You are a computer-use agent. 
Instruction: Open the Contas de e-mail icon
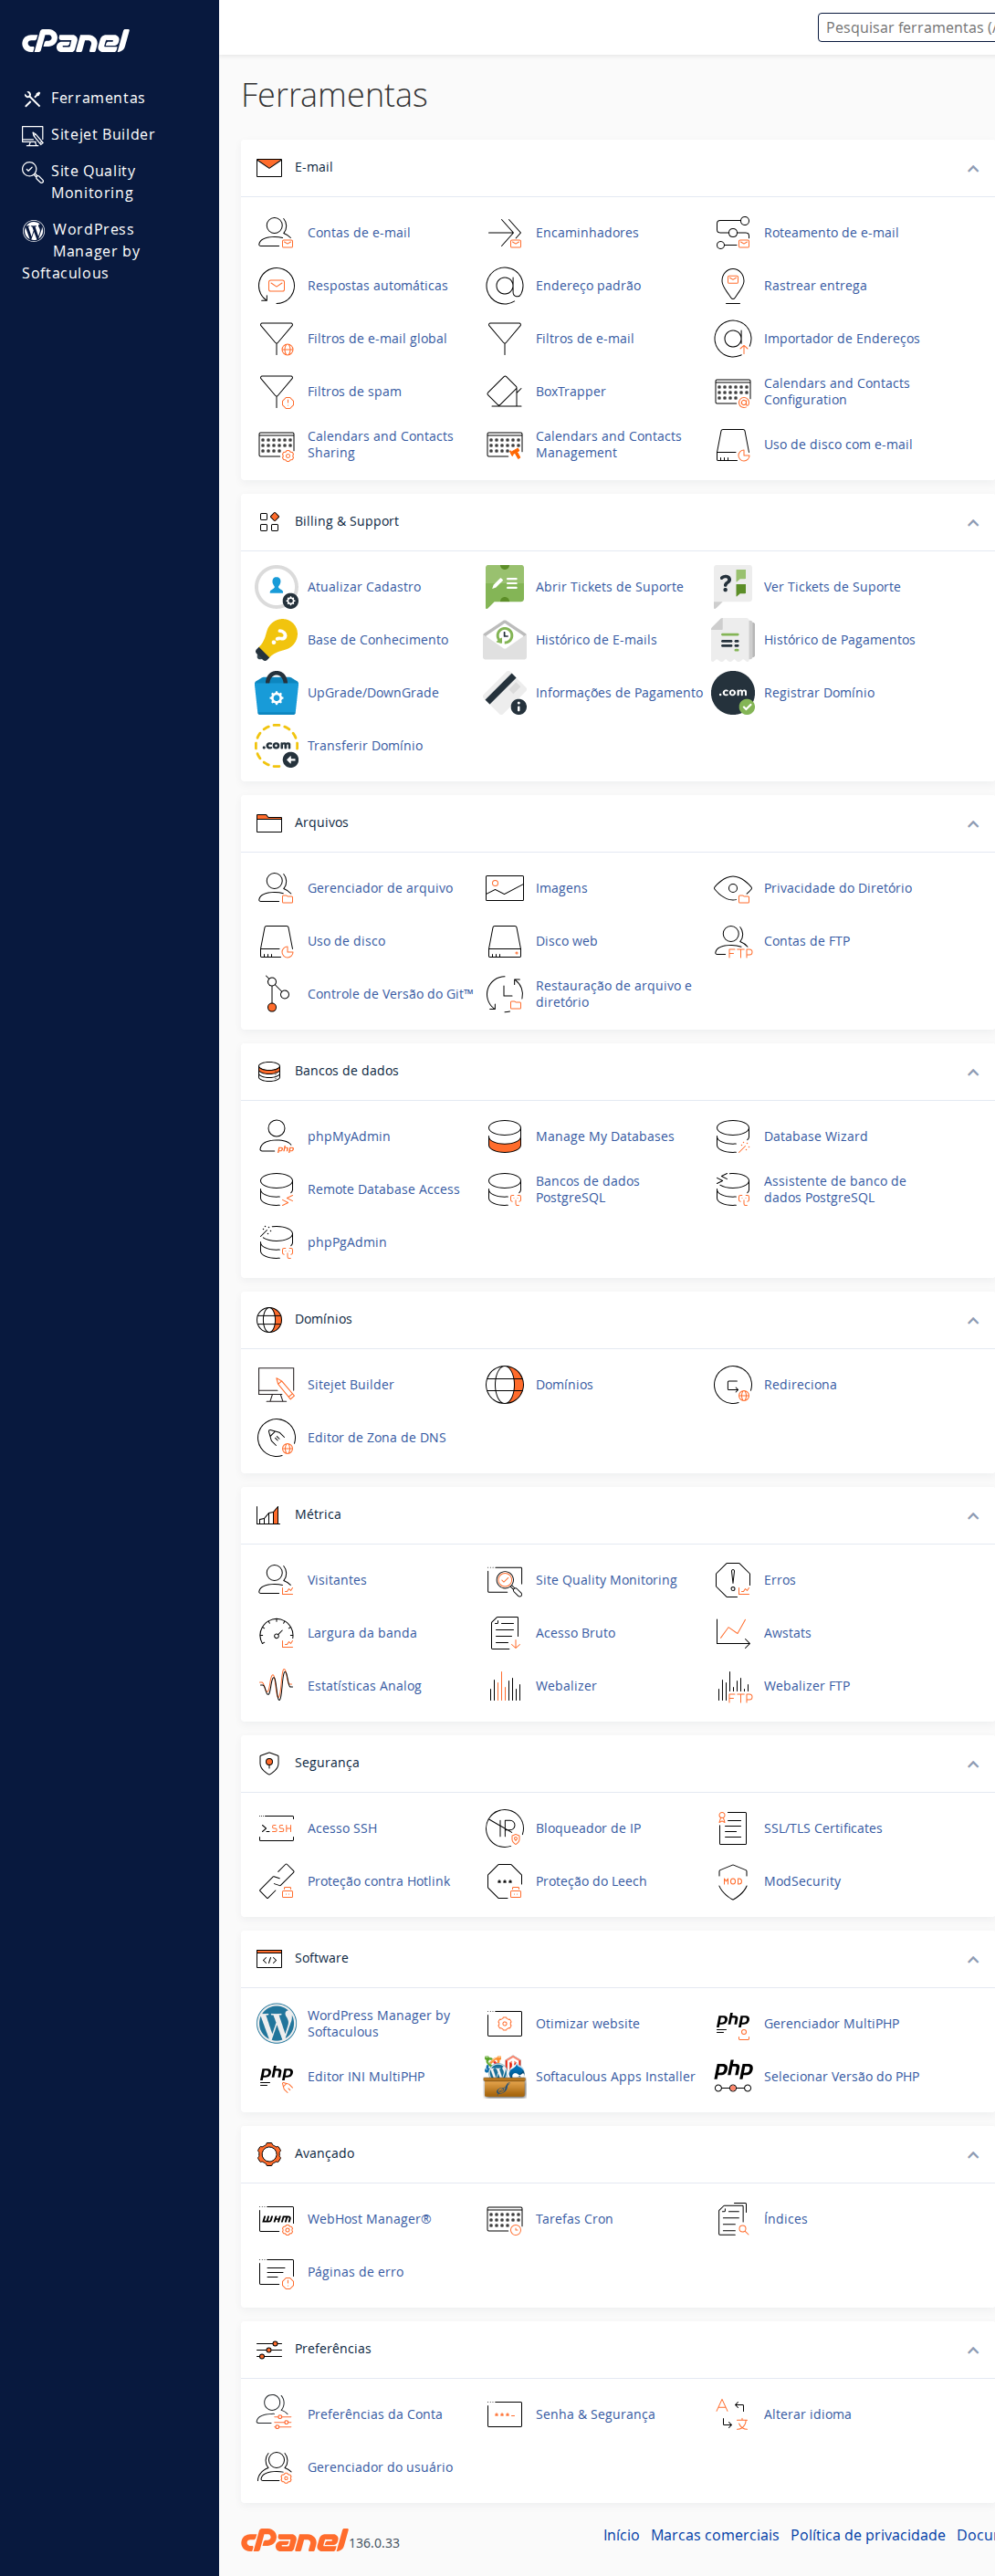click(276, 233)
